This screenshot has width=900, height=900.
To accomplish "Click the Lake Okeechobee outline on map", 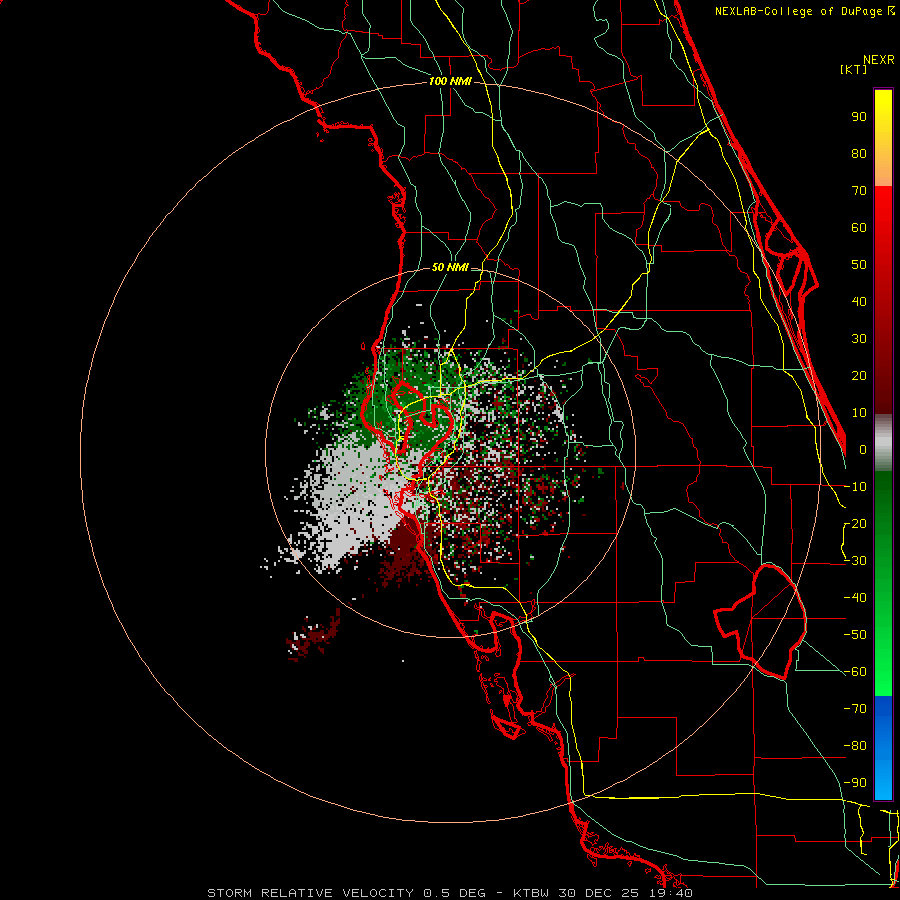I will tap(761, 622).
